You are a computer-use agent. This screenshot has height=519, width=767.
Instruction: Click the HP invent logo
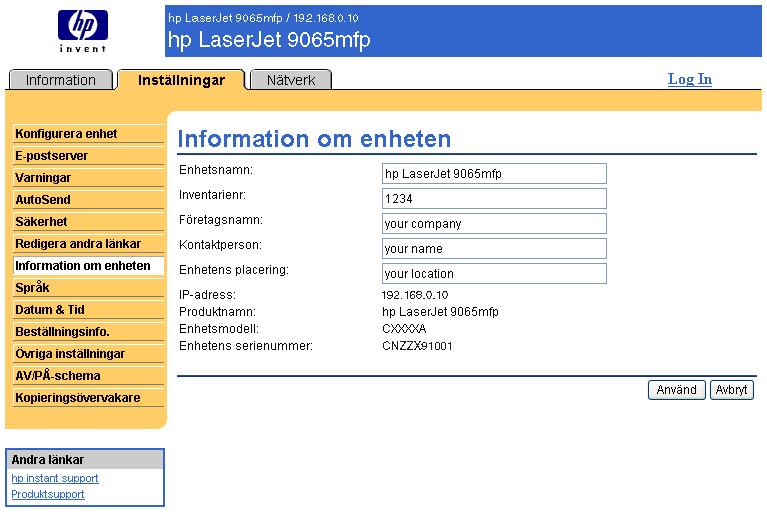point(83,31)
